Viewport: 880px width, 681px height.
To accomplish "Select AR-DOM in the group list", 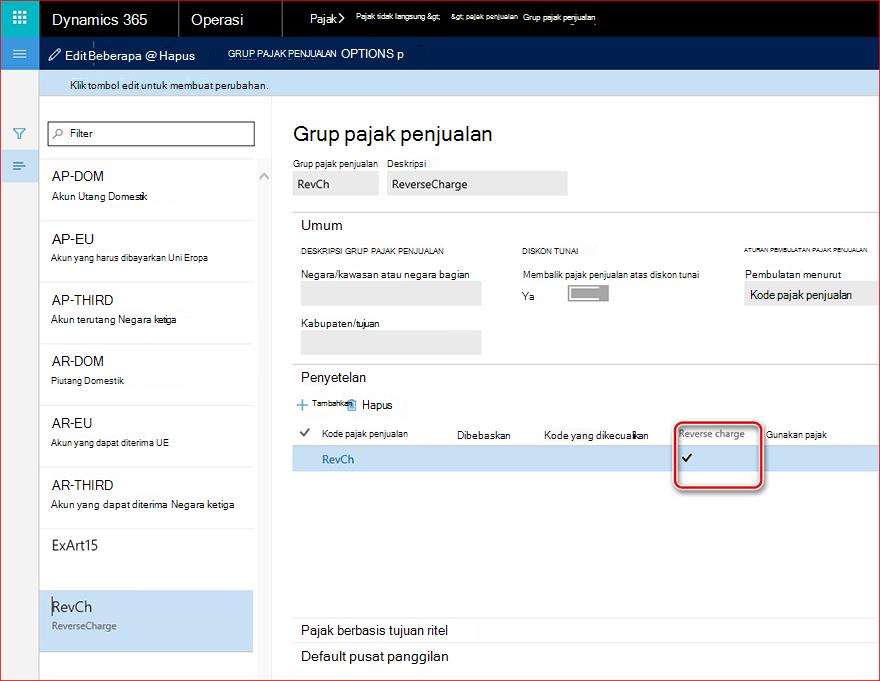I will coord(146,374).
